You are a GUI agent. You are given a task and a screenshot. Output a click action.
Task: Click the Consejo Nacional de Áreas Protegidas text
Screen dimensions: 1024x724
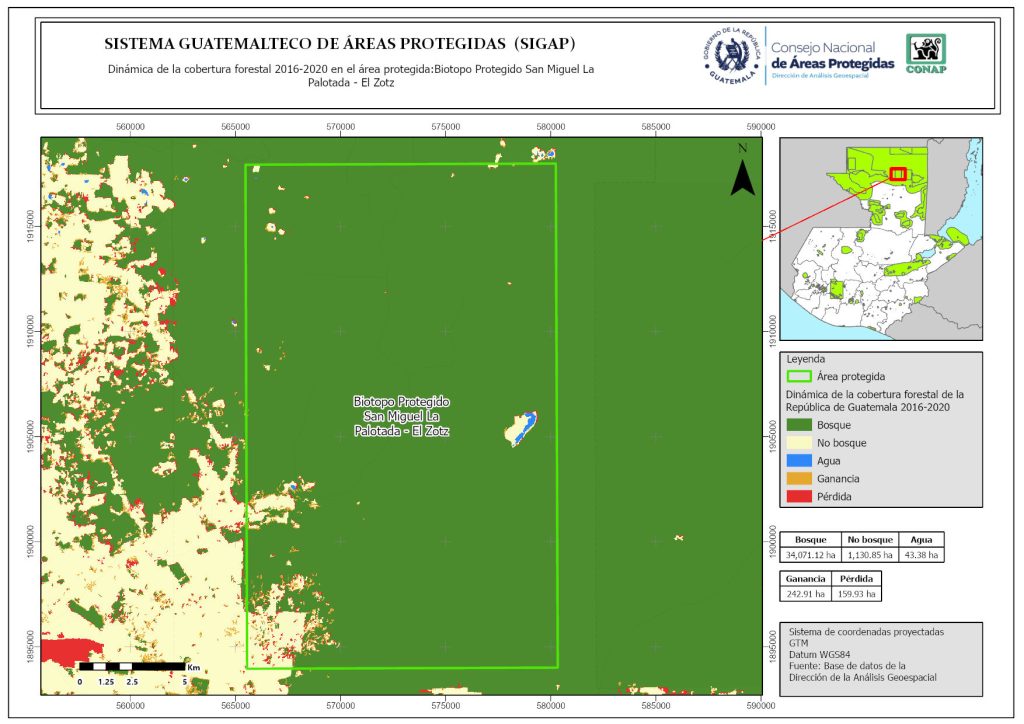(832, 56)
